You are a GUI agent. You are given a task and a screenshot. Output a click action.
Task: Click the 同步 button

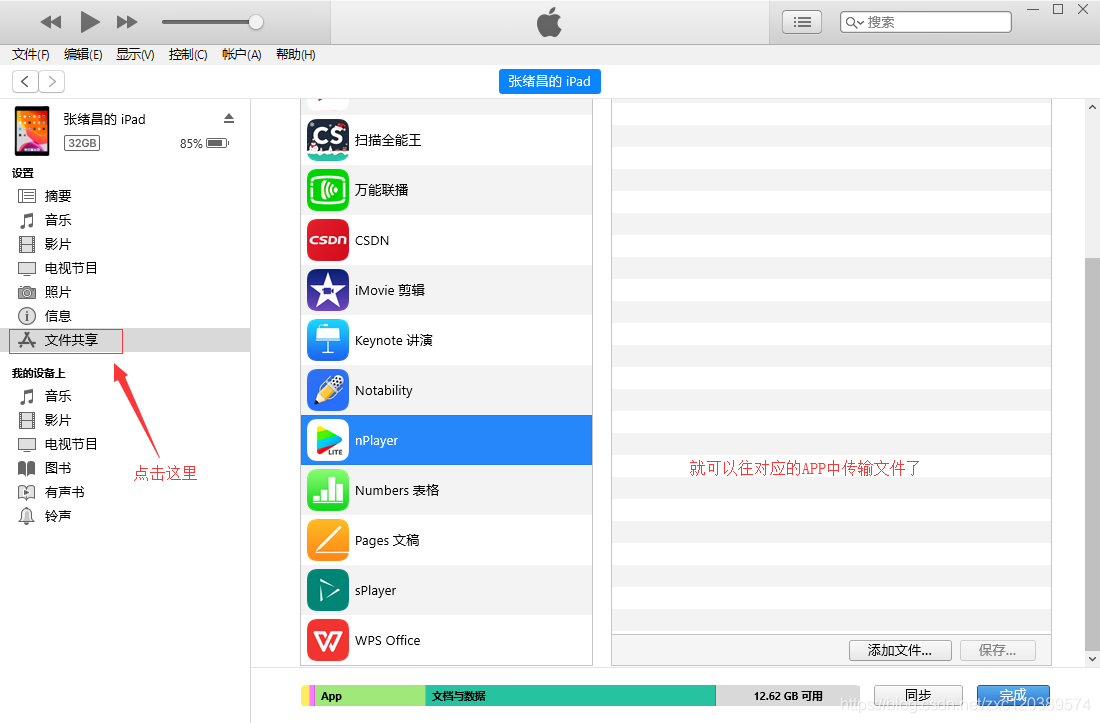click(x=918, y=695)
